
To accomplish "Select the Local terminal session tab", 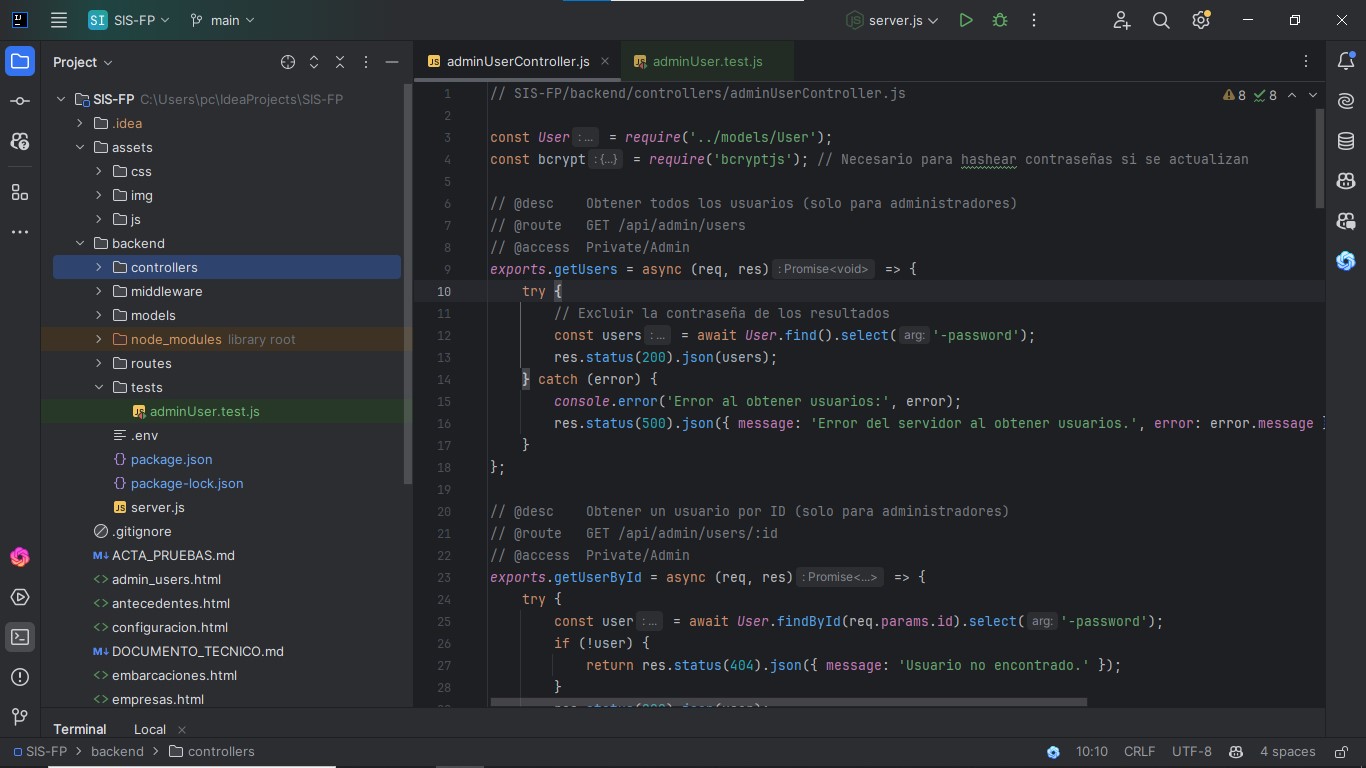I will click(150, 729).
